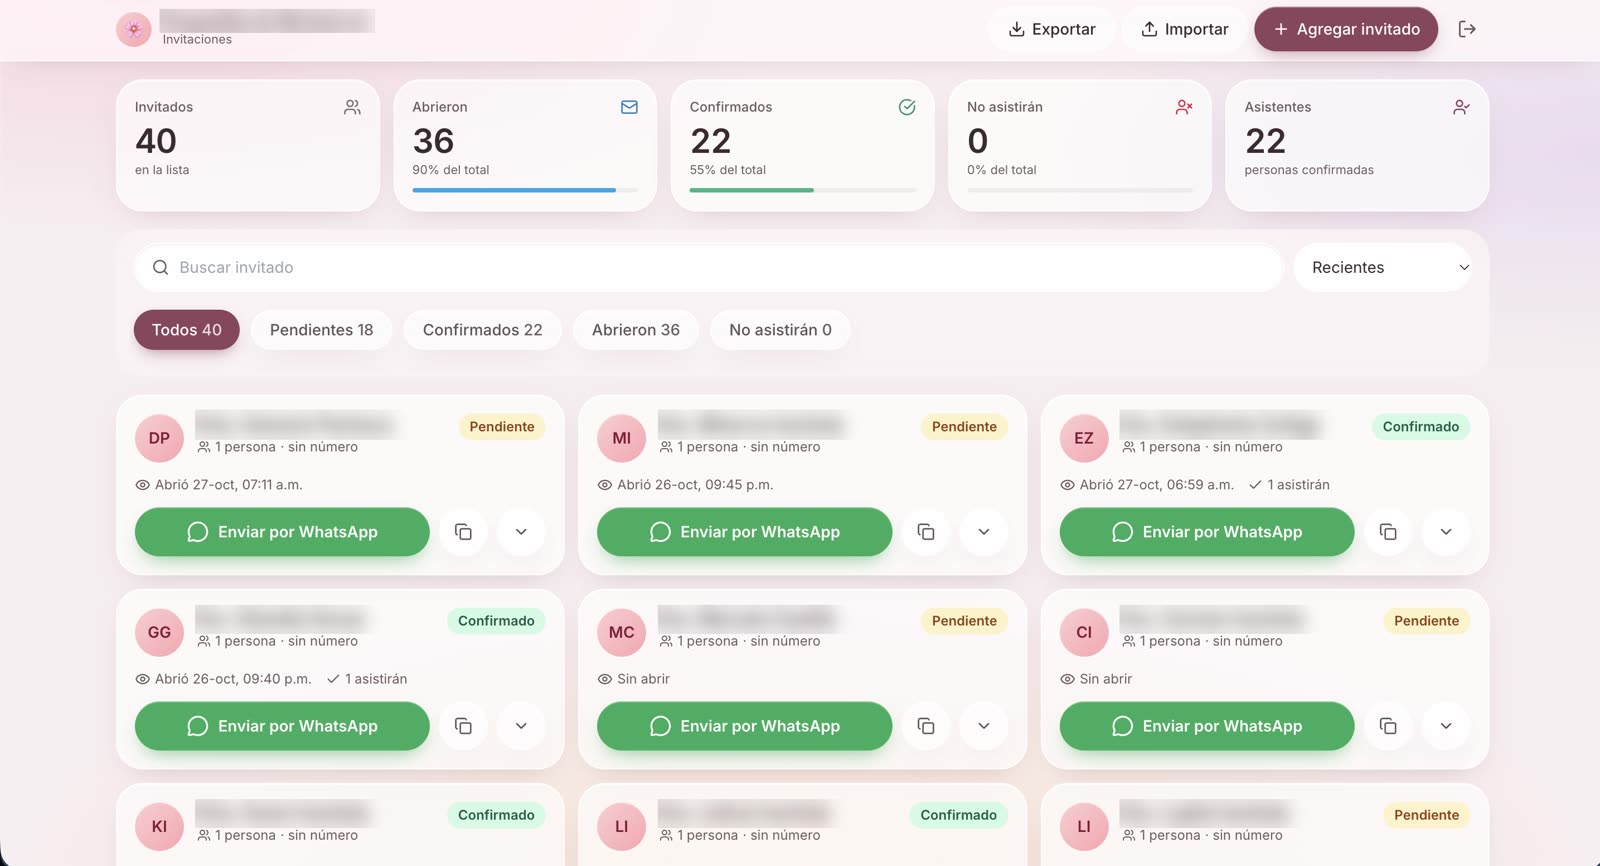Show the Confirmados 22 filter
The image size is (1600, 866).
point(482,330)
